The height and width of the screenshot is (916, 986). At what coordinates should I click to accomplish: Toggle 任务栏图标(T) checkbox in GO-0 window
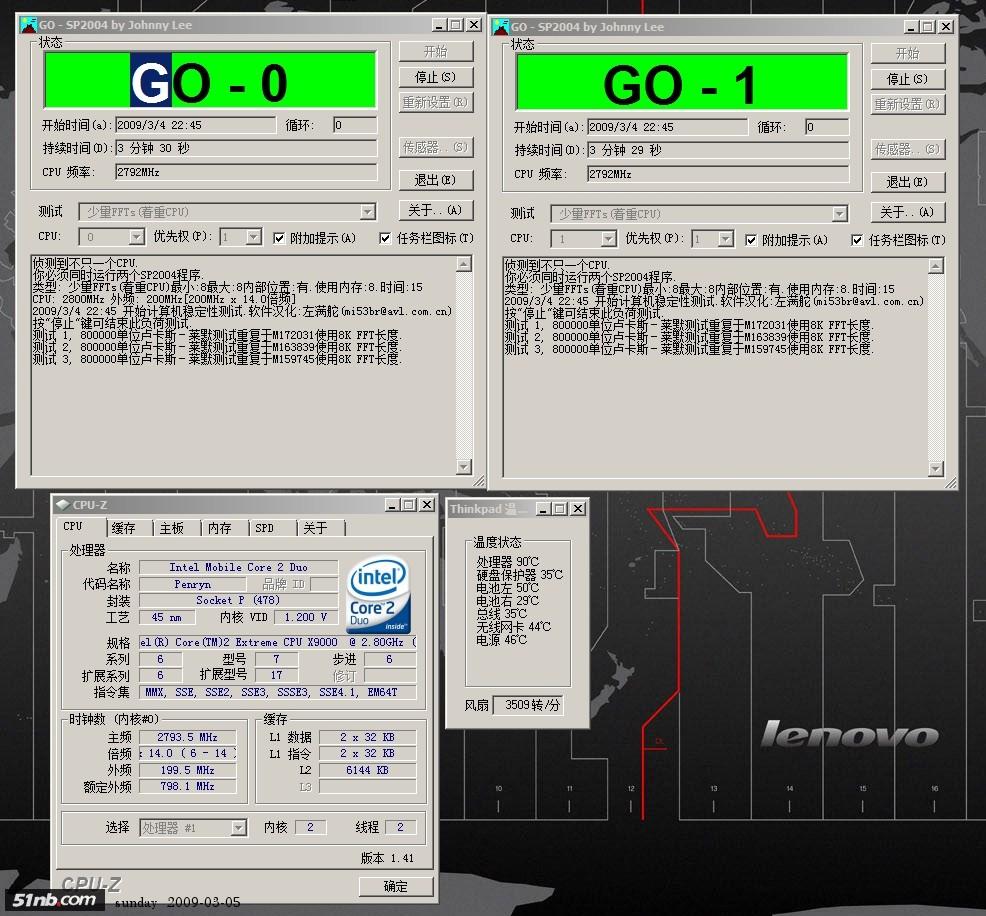(x=386, y=238)
